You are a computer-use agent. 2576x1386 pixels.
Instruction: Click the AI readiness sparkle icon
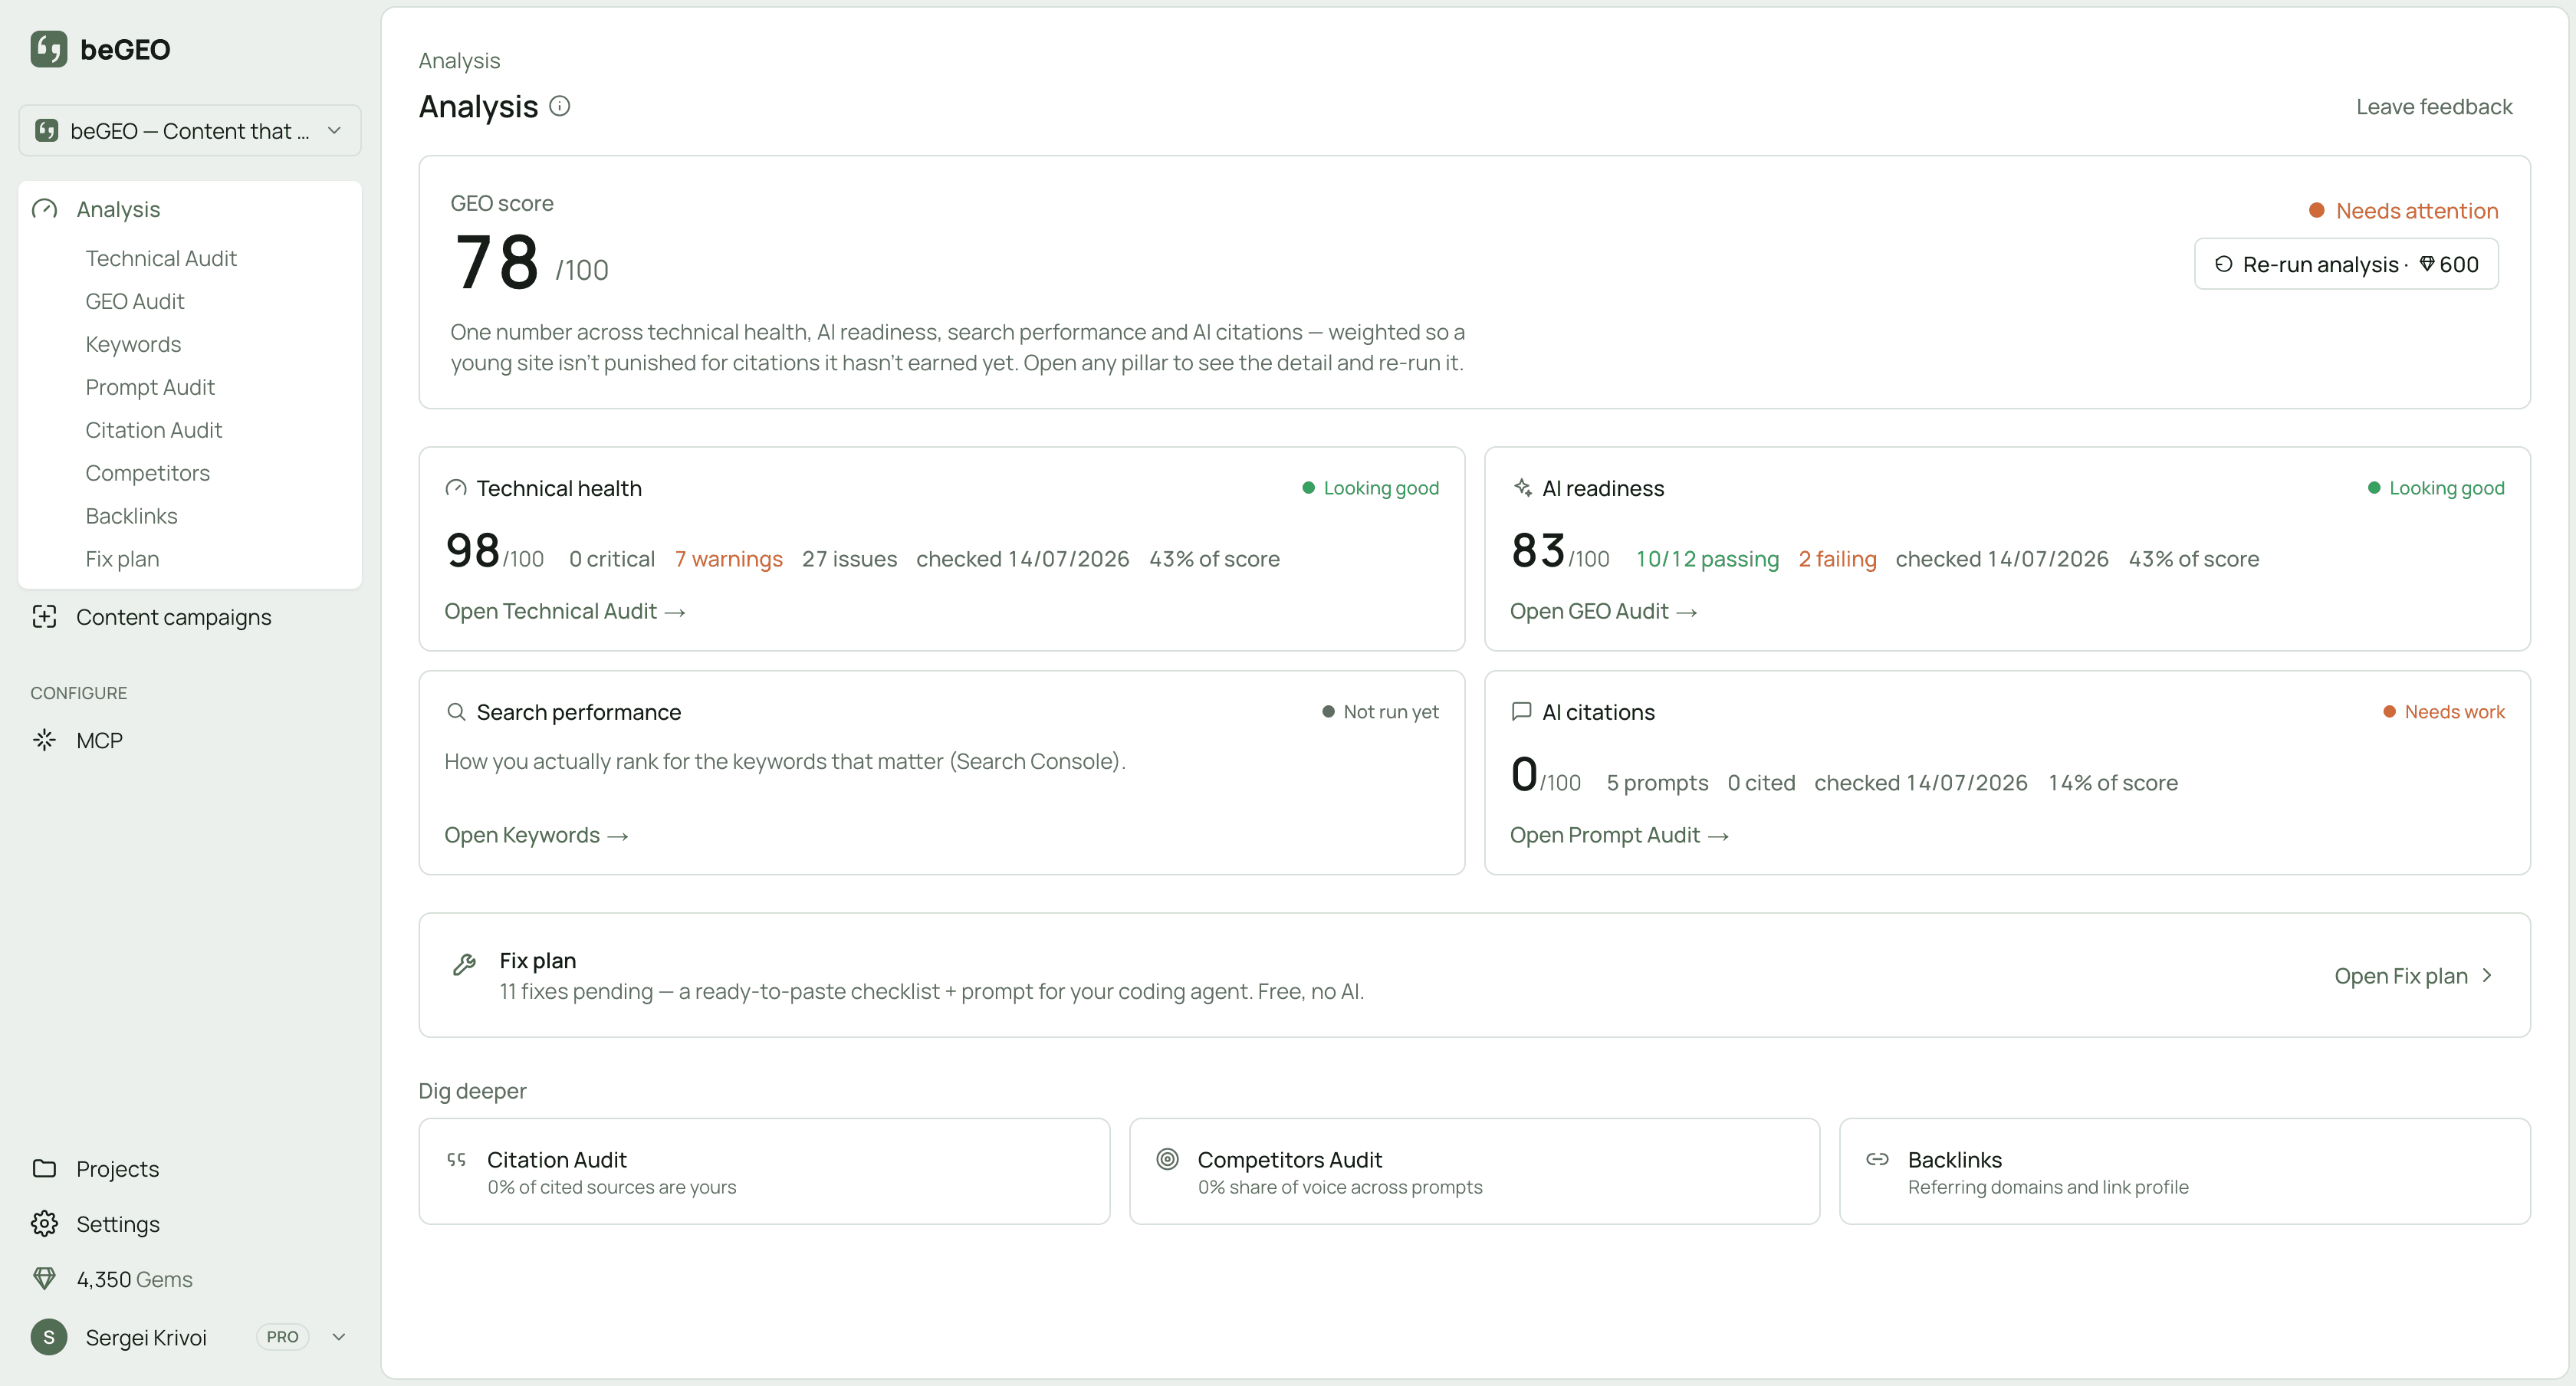(1522, 488)
